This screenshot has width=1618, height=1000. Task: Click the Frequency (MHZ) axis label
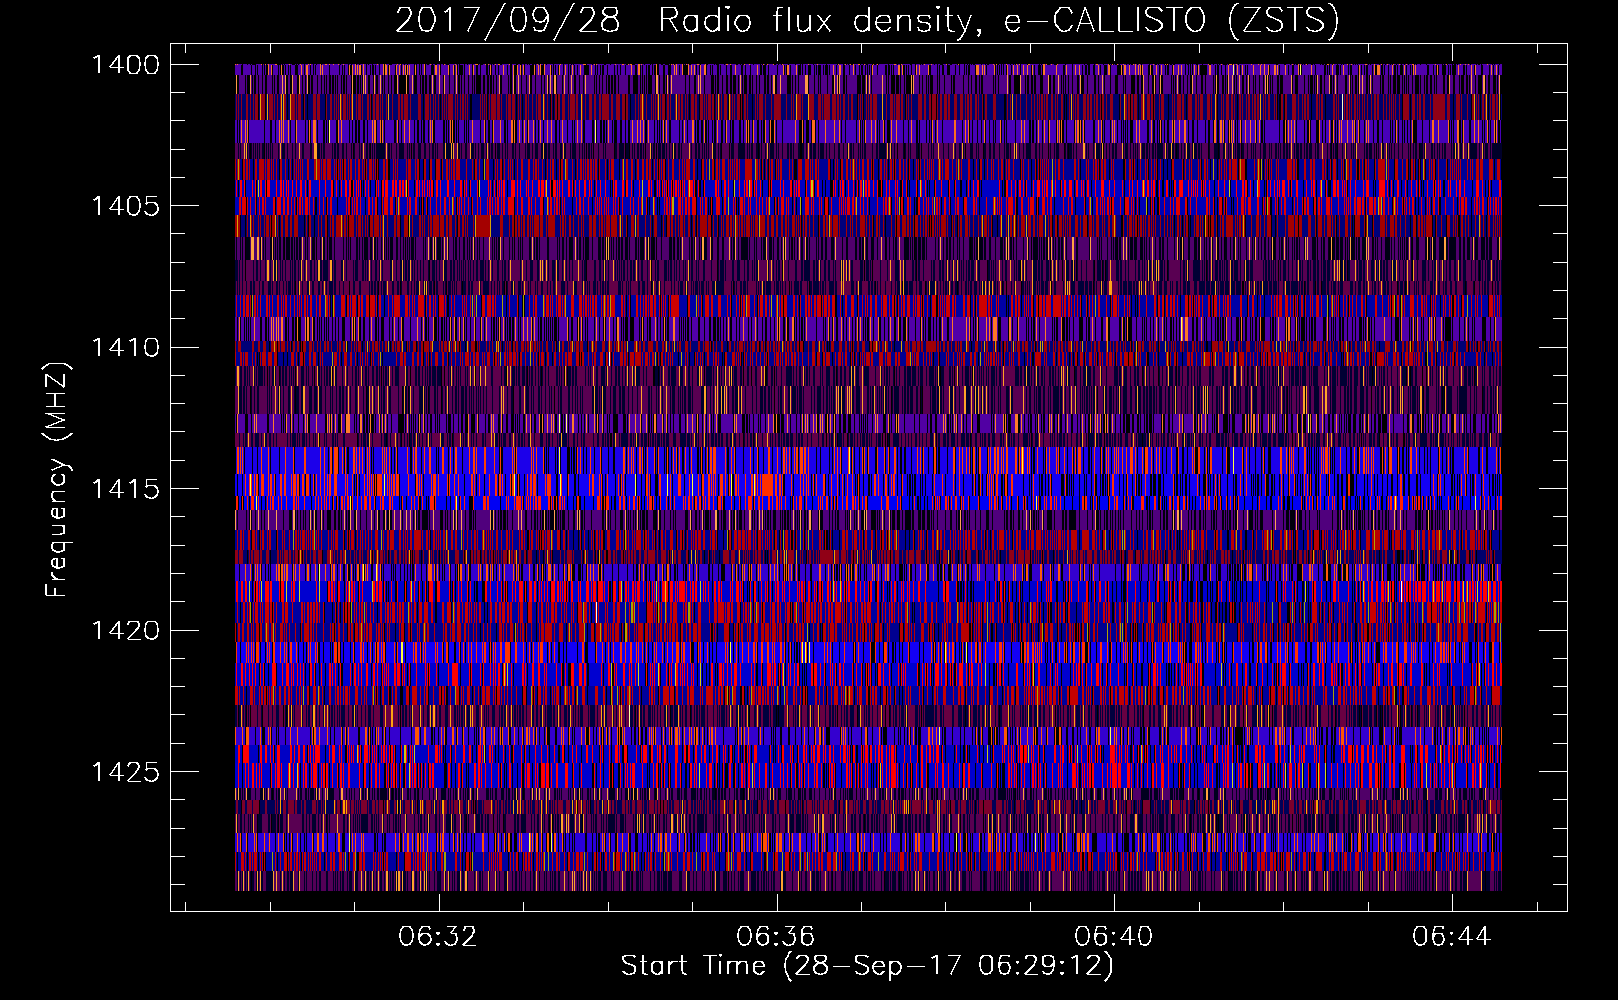[57, 480]
